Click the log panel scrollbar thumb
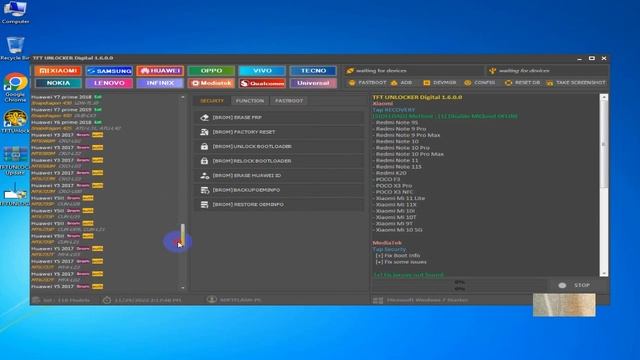 tap(604, 145)
